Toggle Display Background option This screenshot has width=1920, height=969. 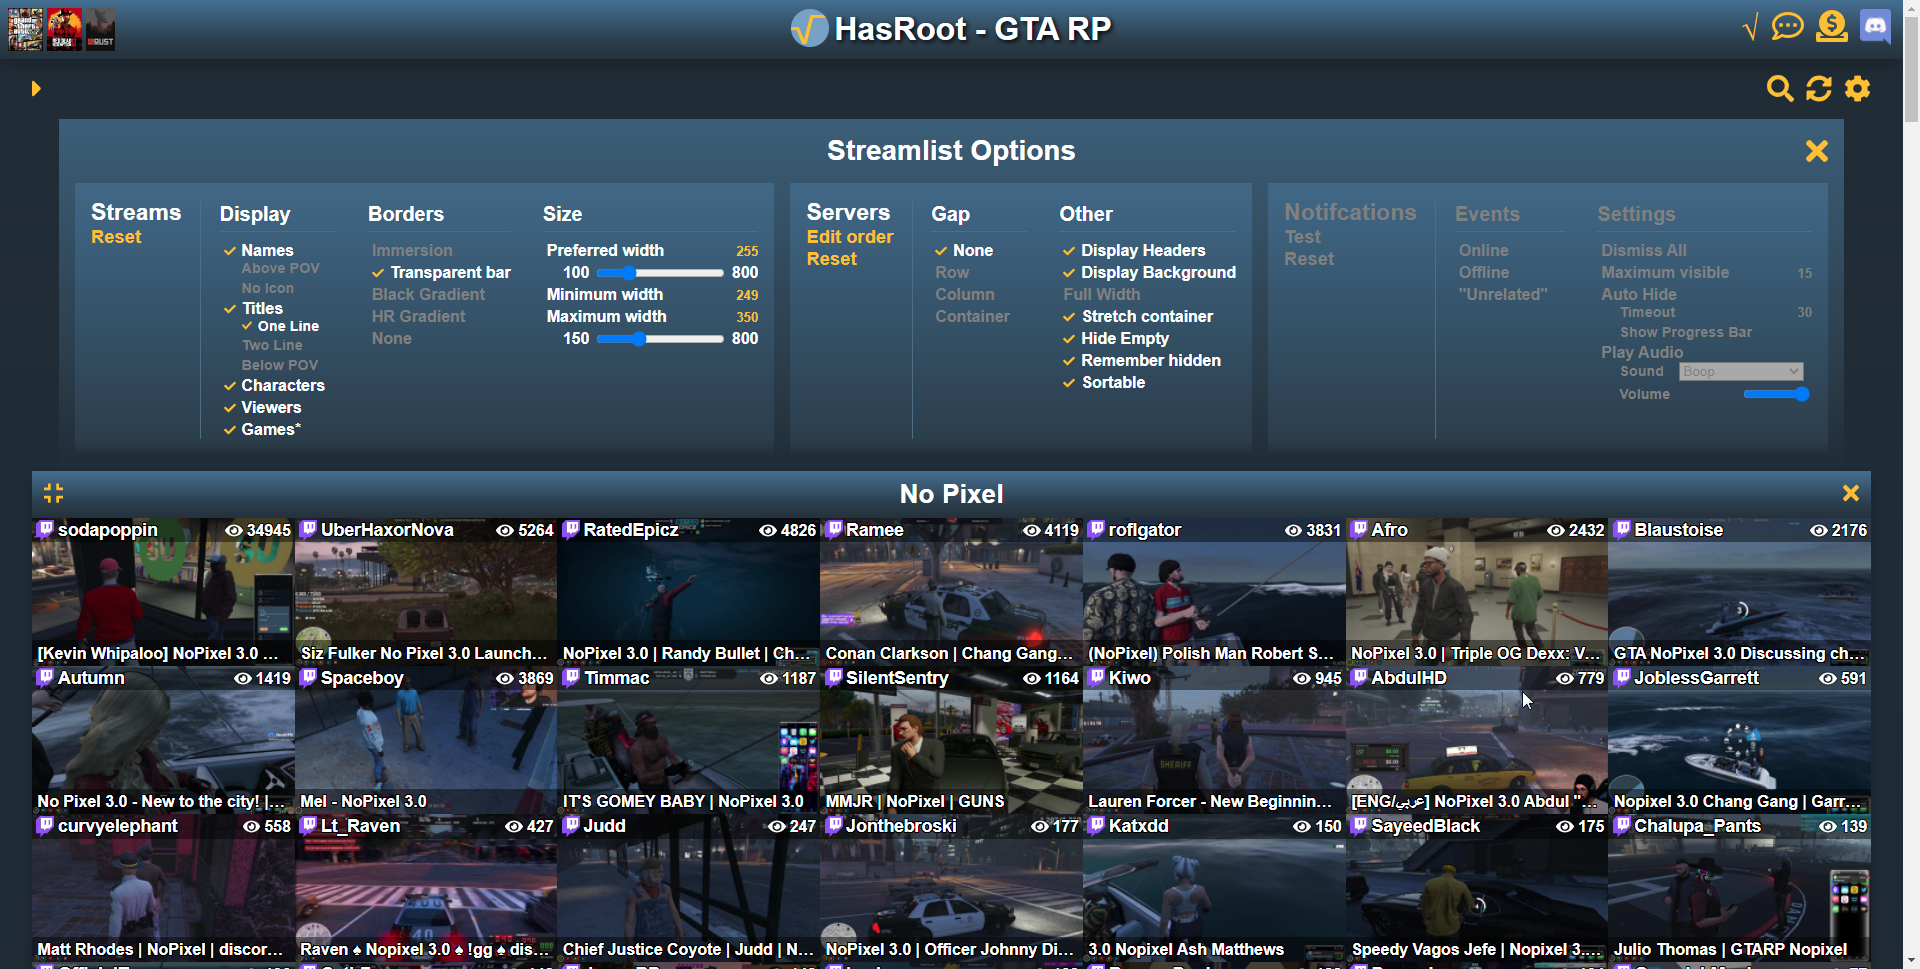tap(1149, 273)
